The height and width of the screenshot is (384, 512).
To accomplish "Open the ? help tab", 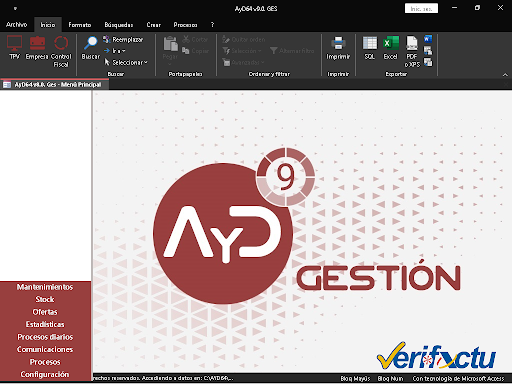I will pyautogui.click(x=212, y=25).
